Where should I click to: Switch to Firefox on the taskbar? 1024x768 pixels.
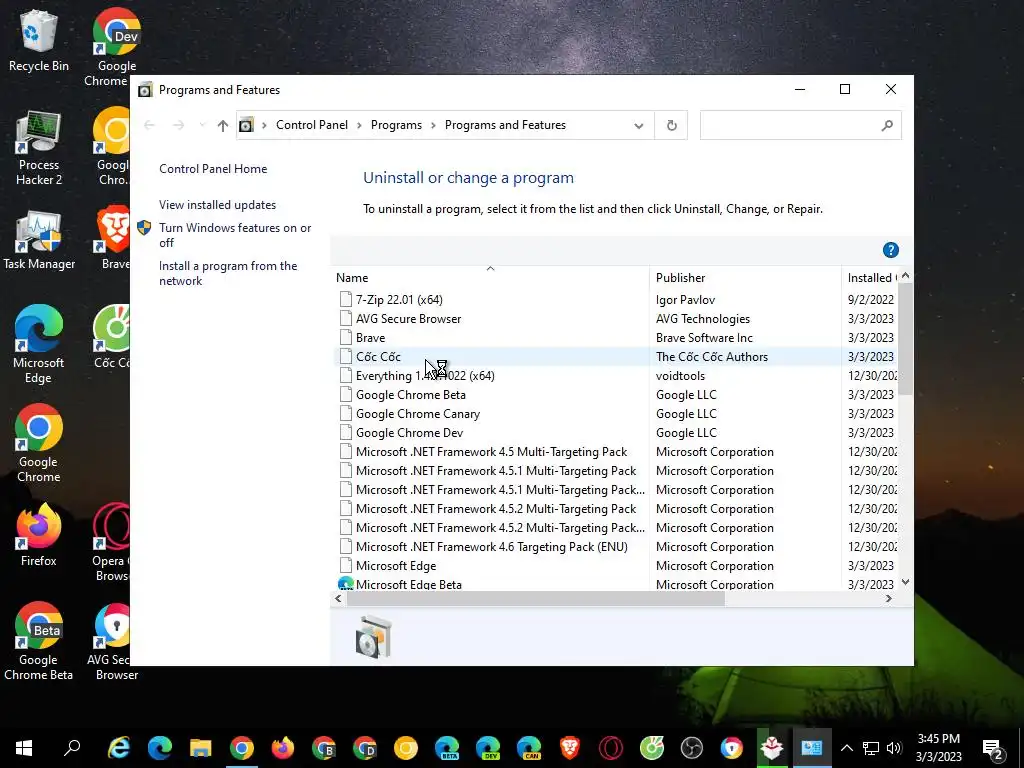(x=283, y=748)
